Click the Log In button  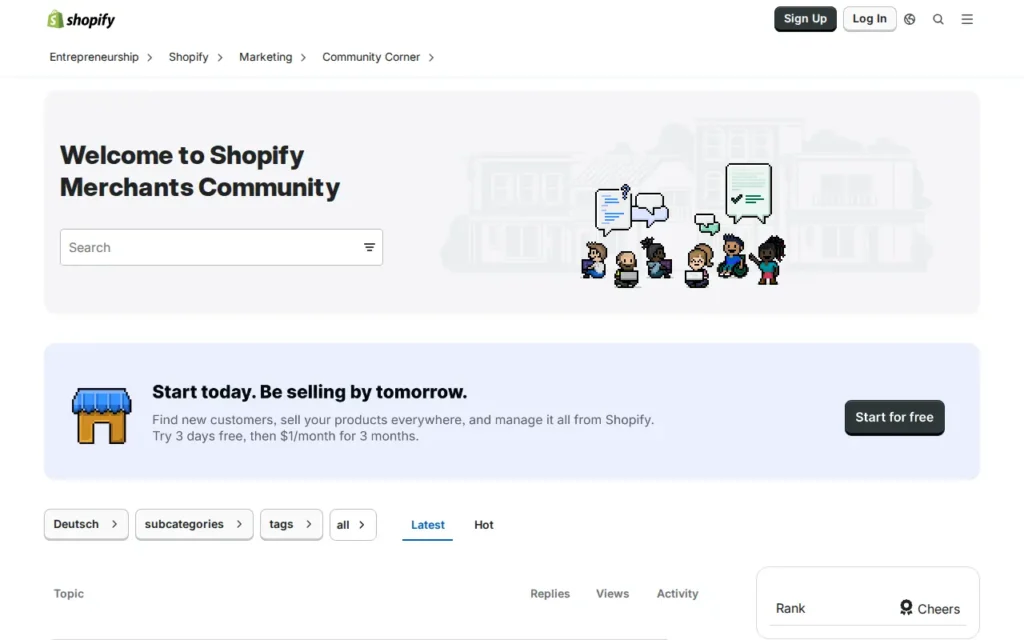869,19
